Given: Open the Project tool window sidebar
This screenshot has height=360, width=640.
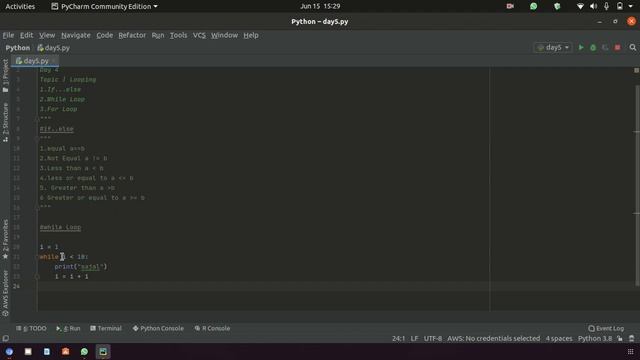Looking at the screenshot, I should [x=5, y=76].
